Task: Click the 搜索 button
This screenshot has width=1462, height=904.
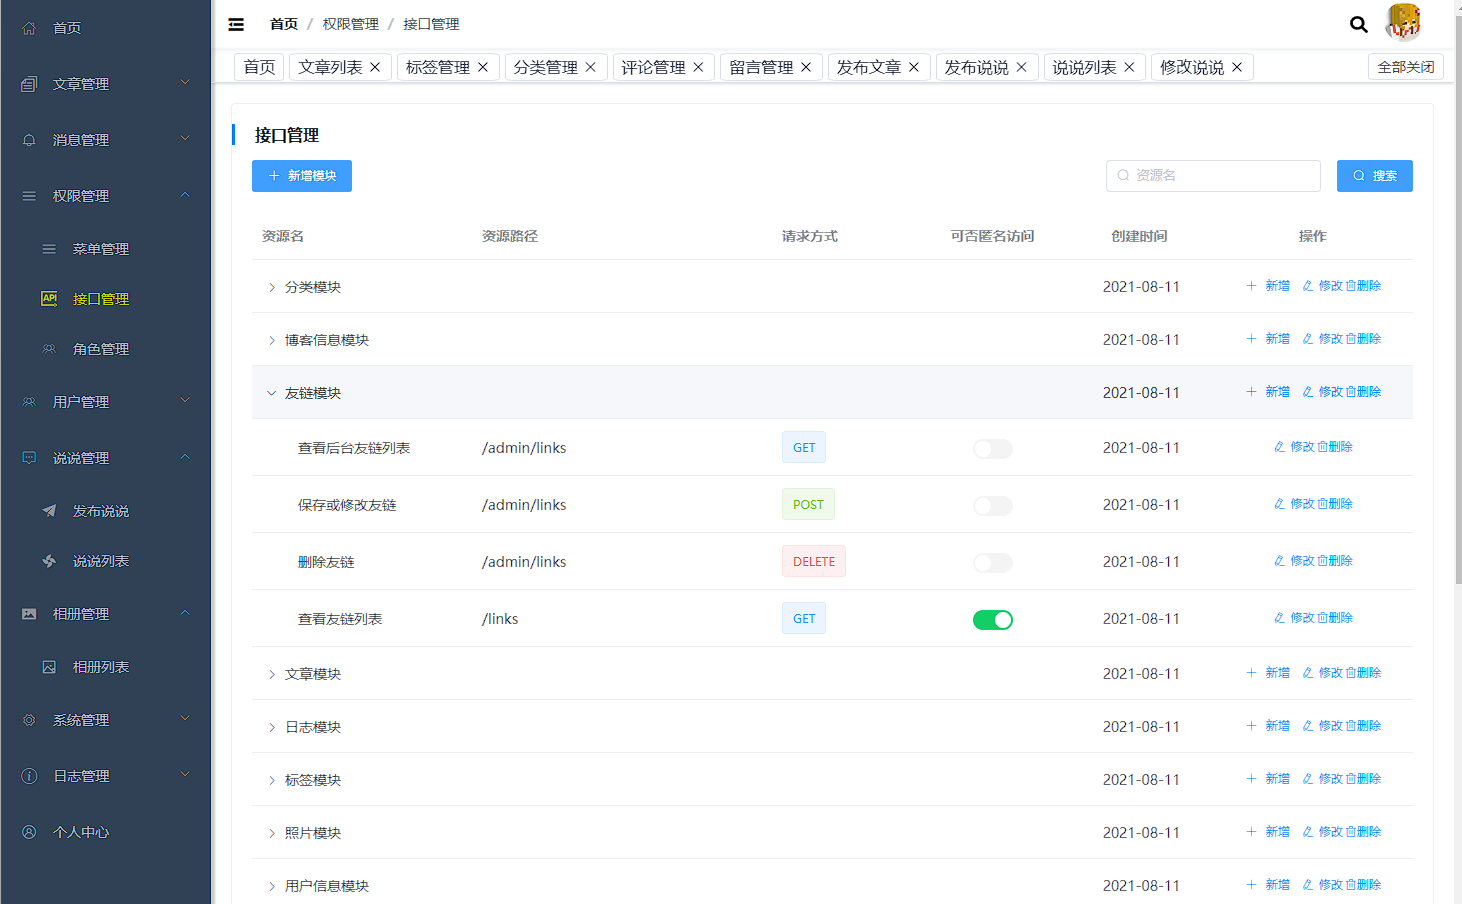Action: (x=1374, y=176)
